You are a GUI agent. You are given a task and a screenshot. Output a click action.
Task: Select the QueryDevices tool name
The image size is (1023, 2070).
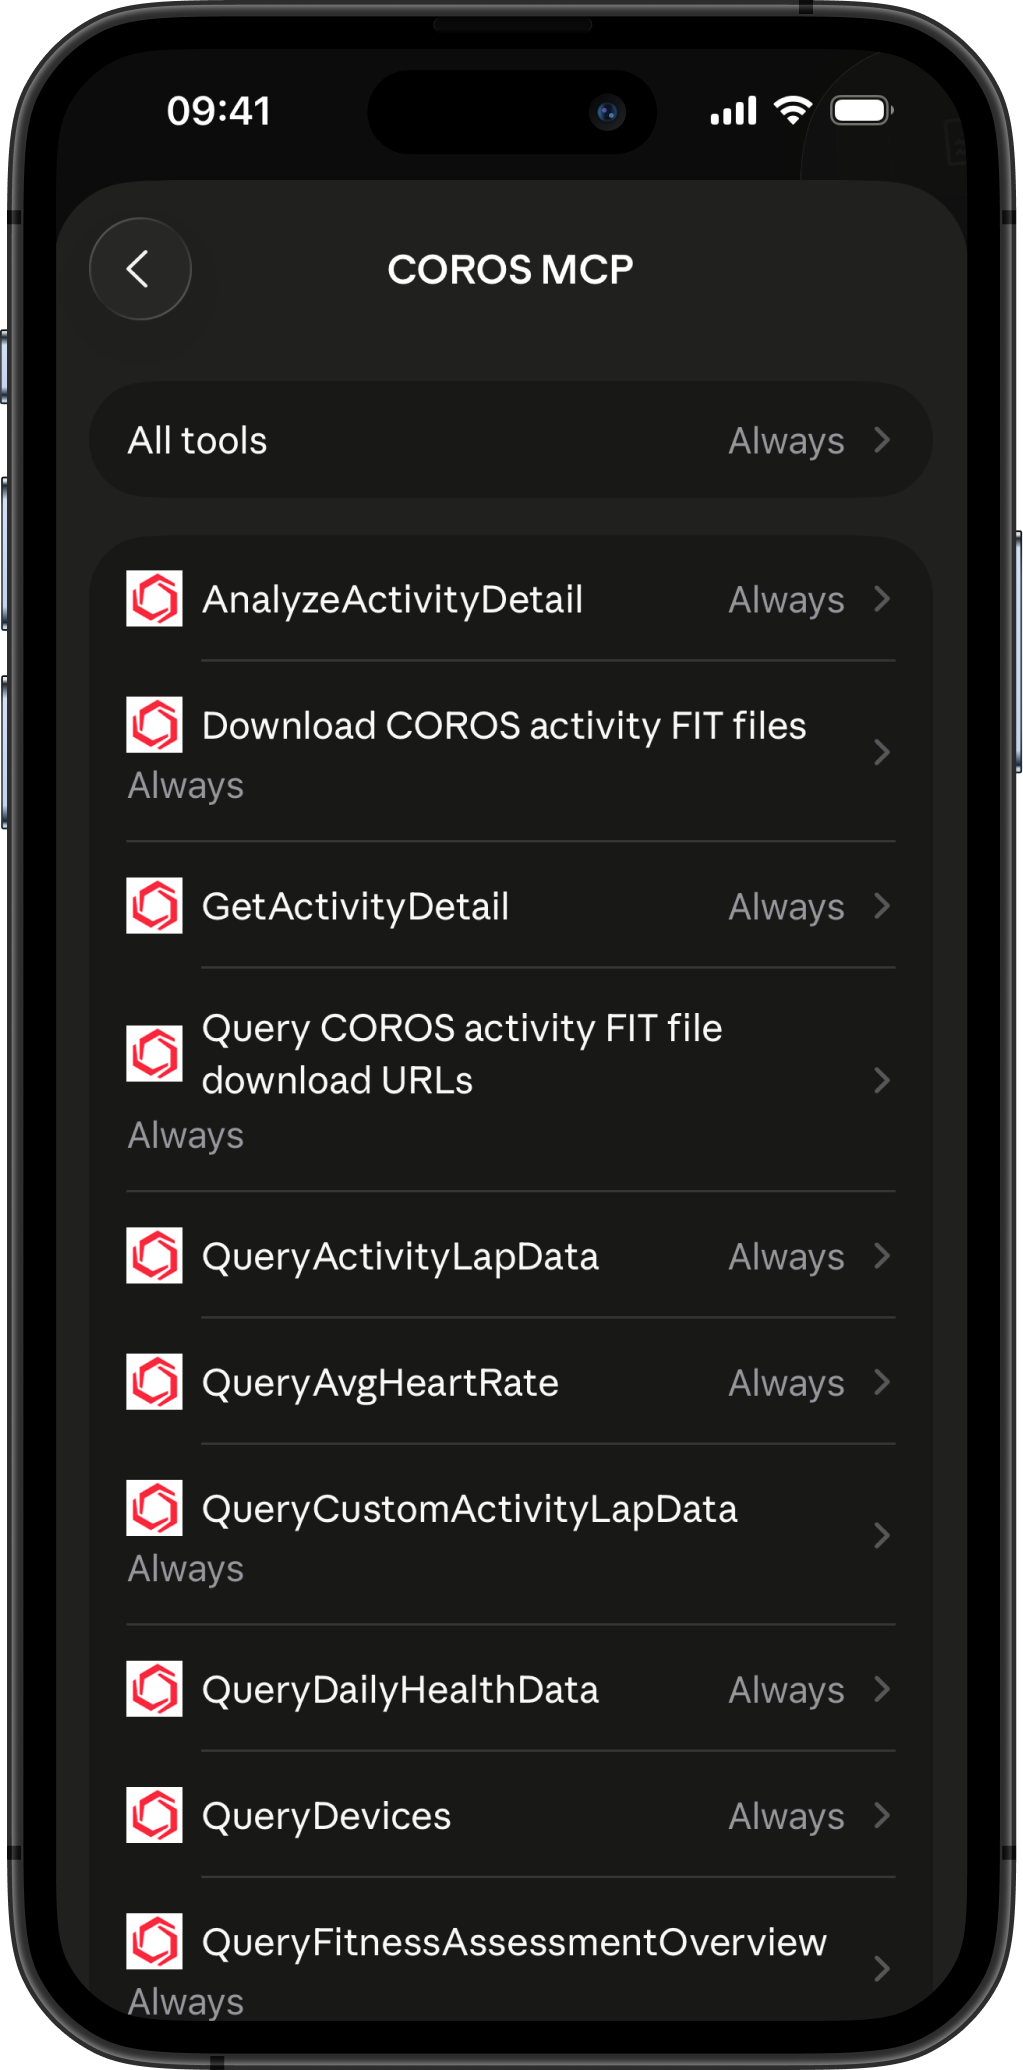pyautogui.click(x=326, y=1816)
